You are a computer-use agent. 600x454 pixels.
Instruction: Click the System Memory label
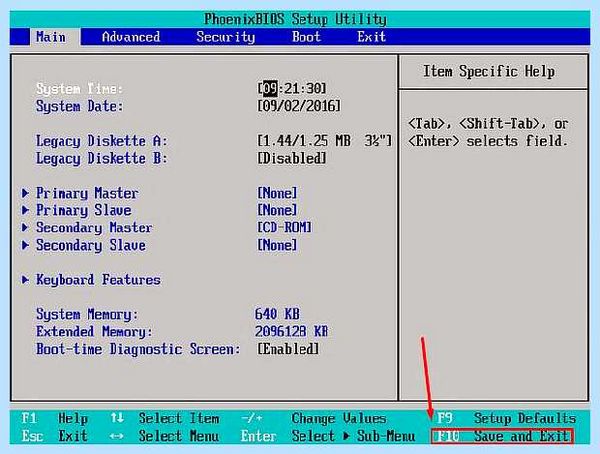87,315
